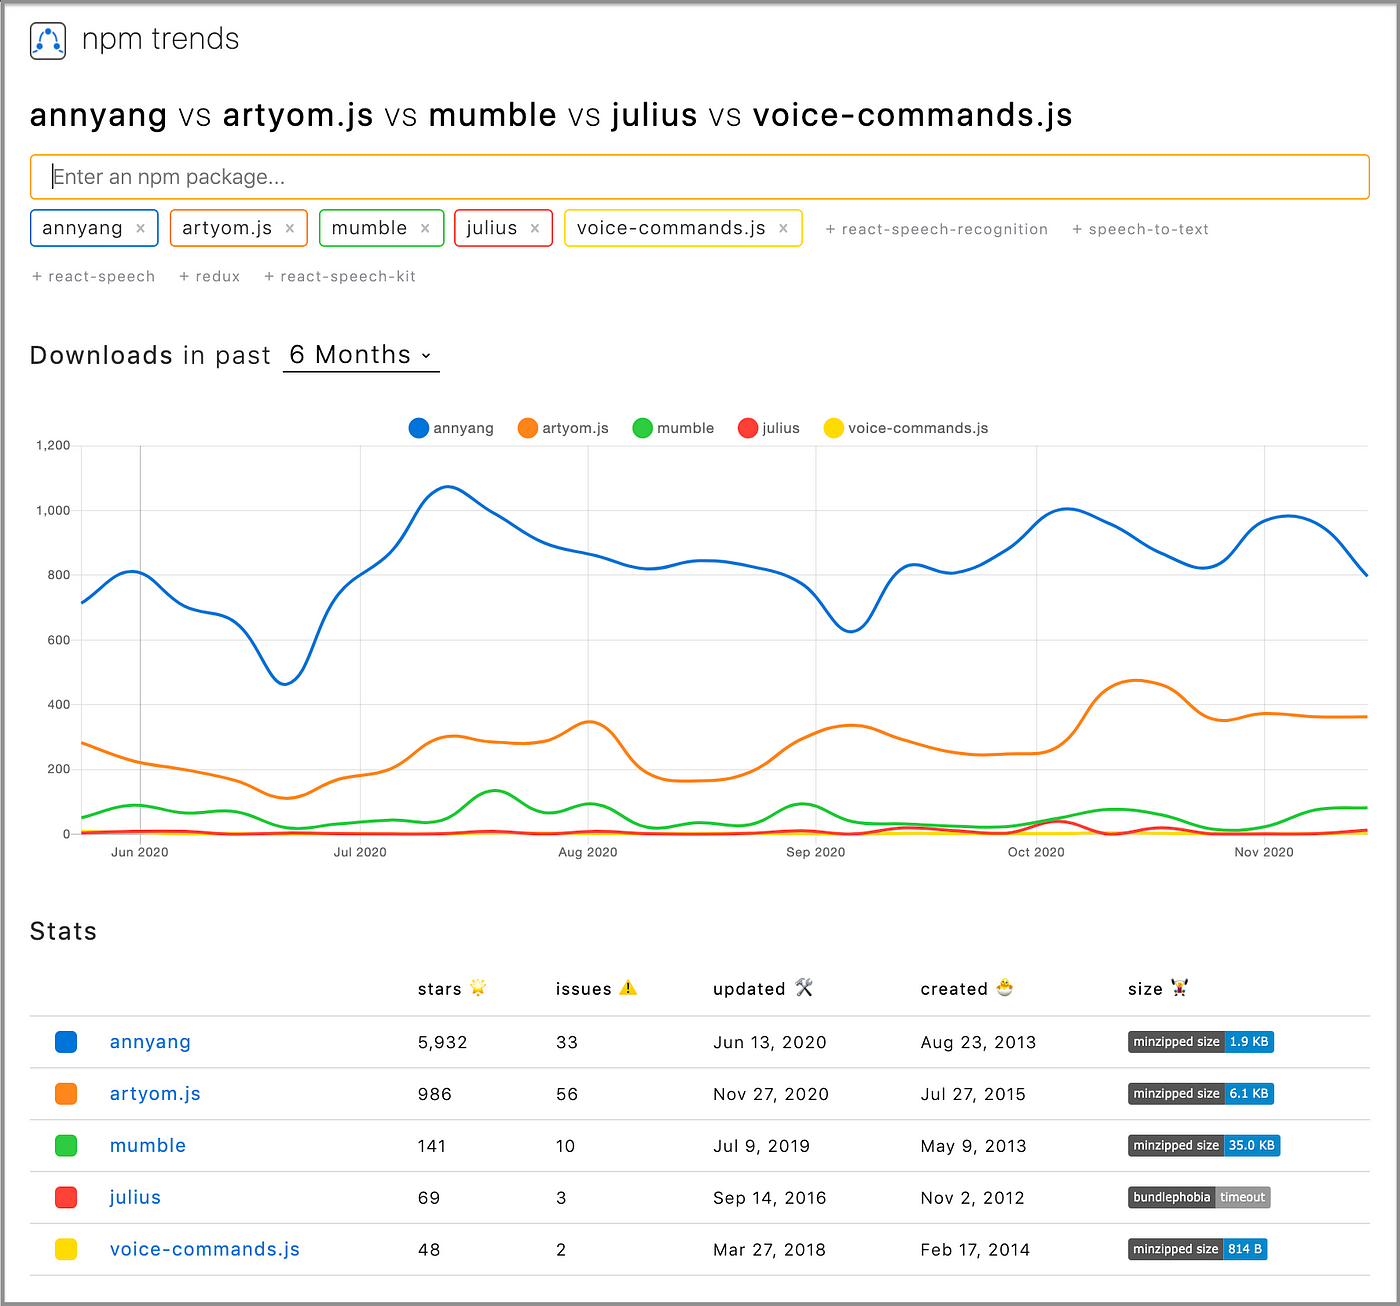Click mumble created date May 9, 2013

tap(973, 1146)
